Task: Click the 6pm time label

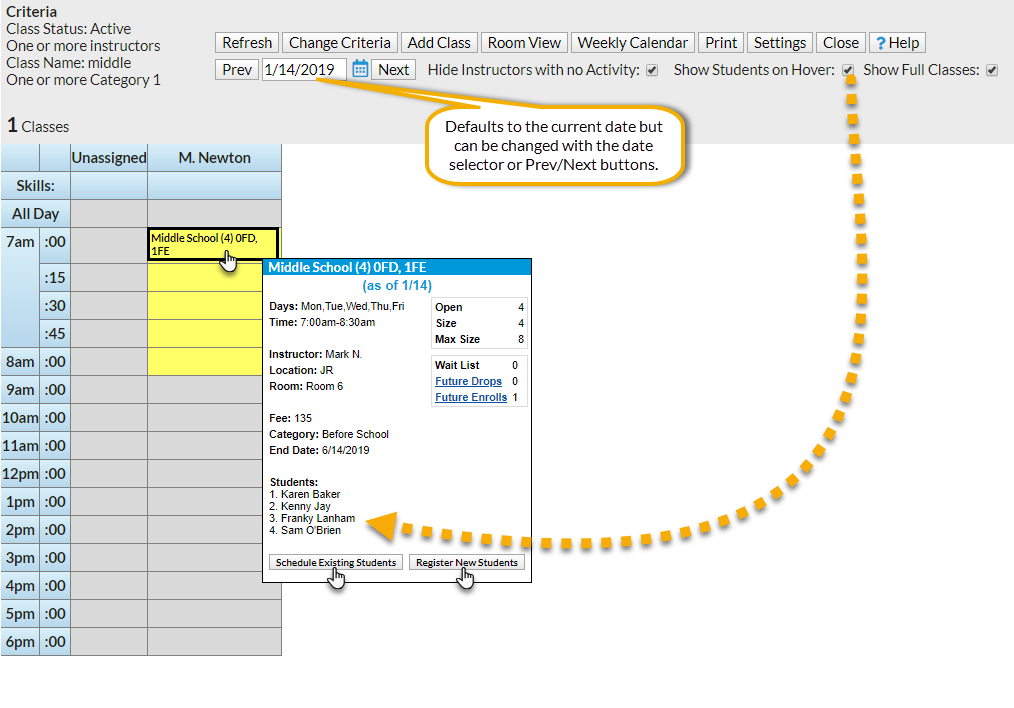Action: pyautogui.click(x=20, y=642)
